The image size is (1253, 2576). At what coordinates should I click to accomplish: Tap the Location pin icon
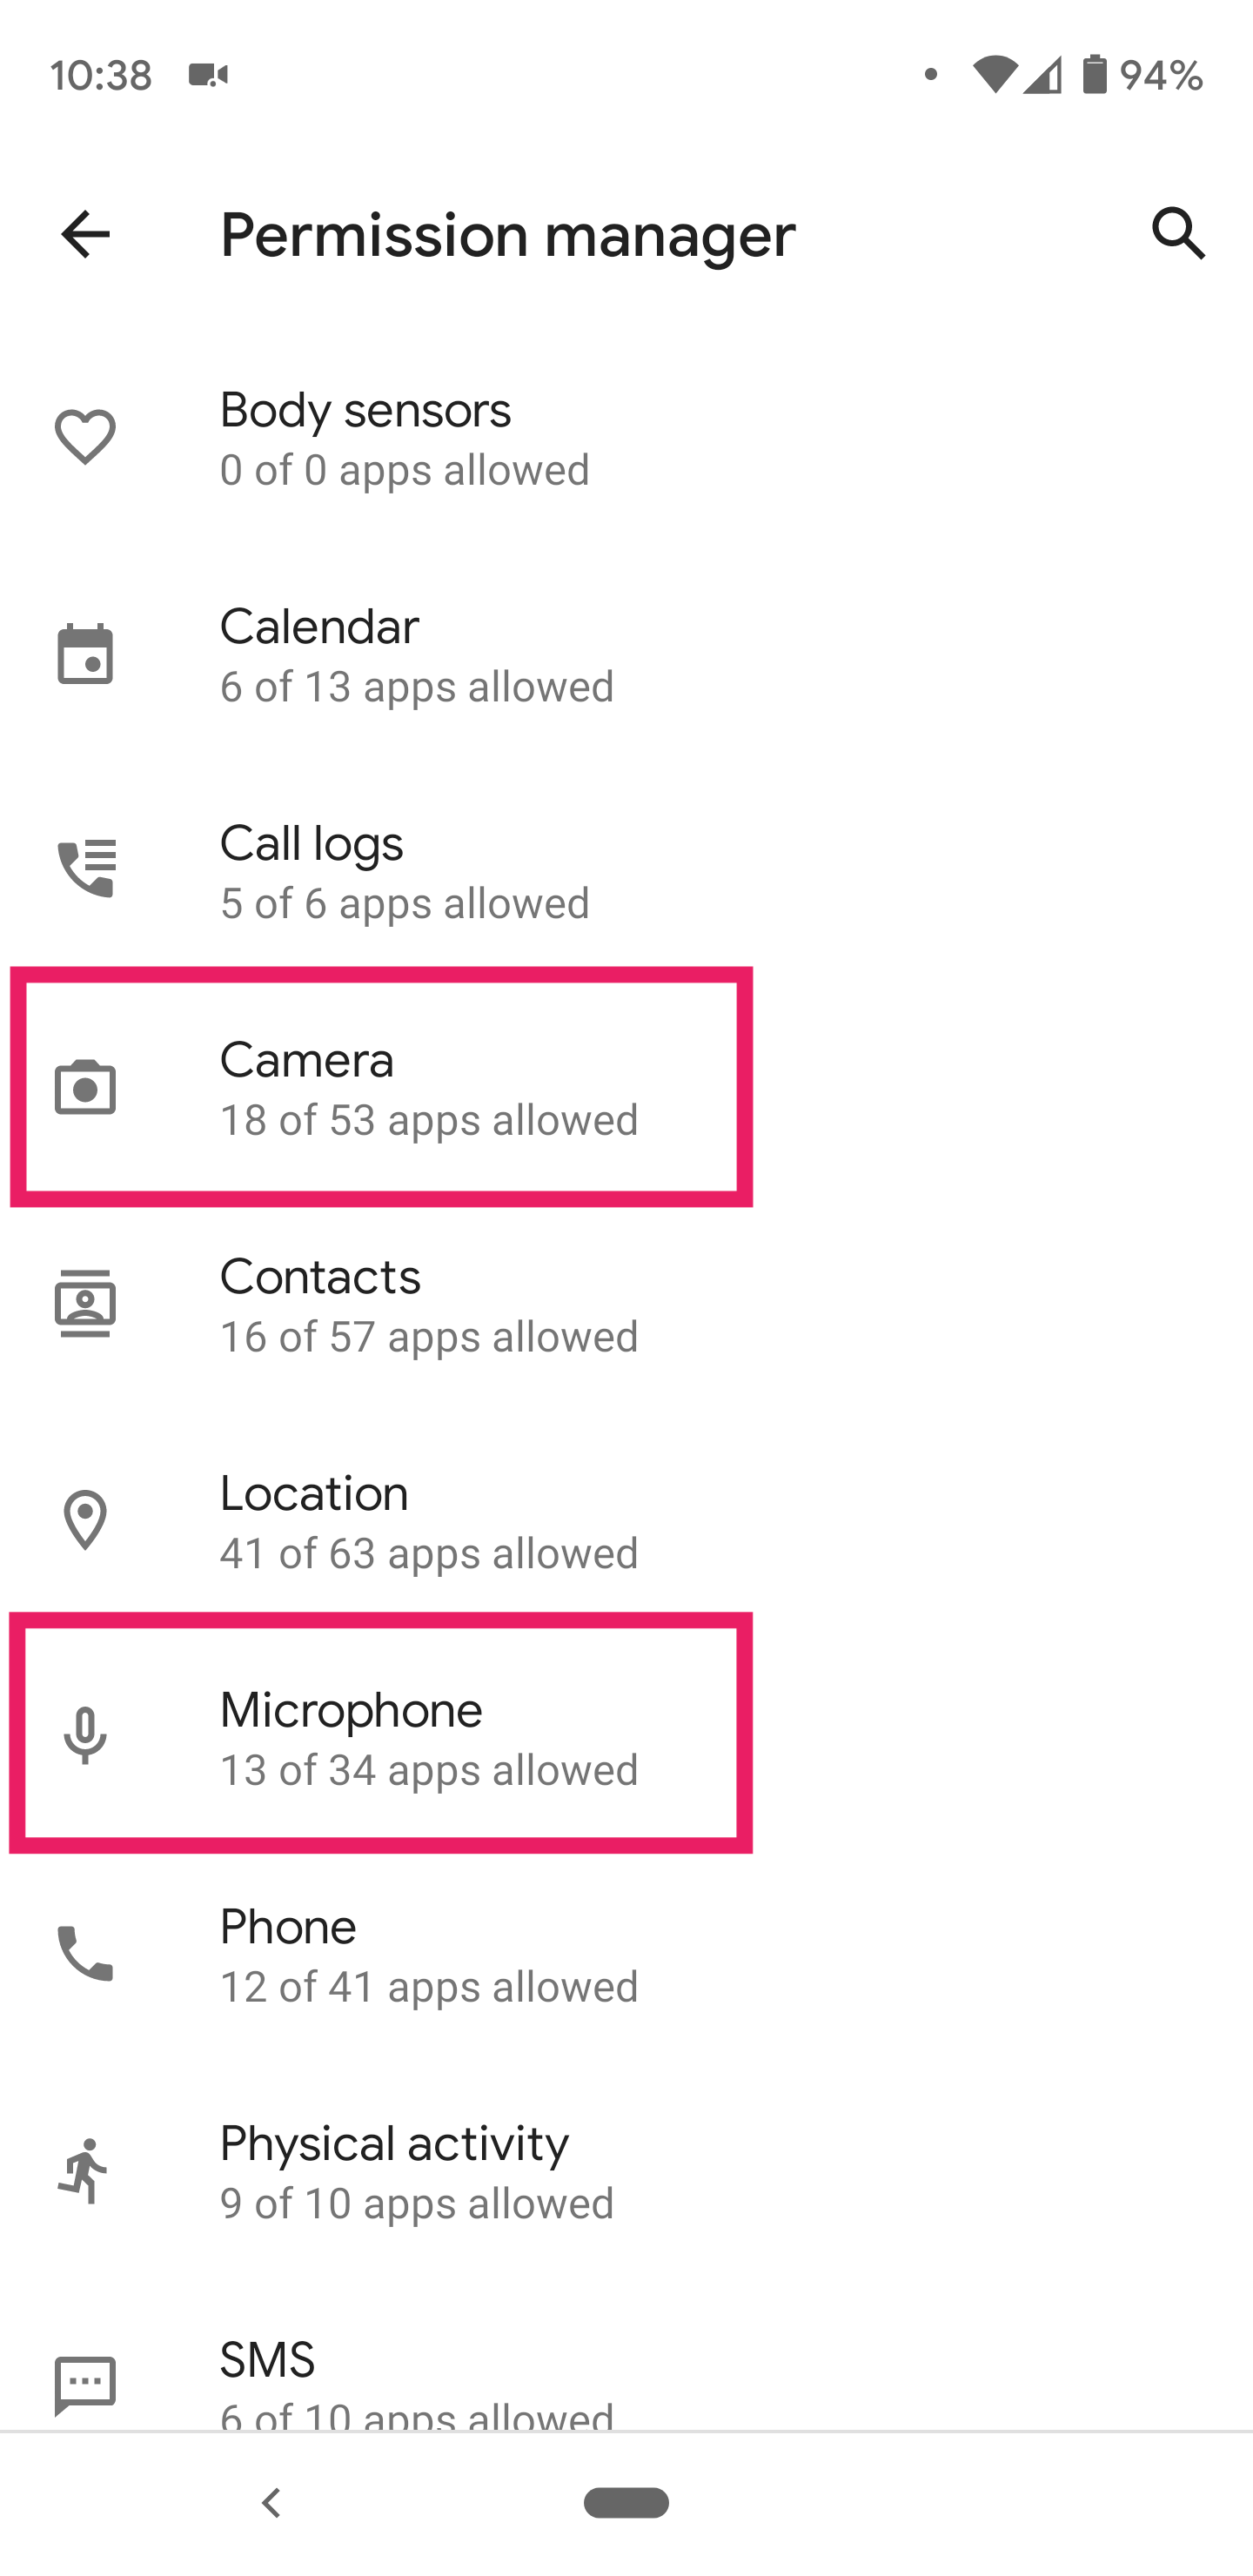point(85,1520)
